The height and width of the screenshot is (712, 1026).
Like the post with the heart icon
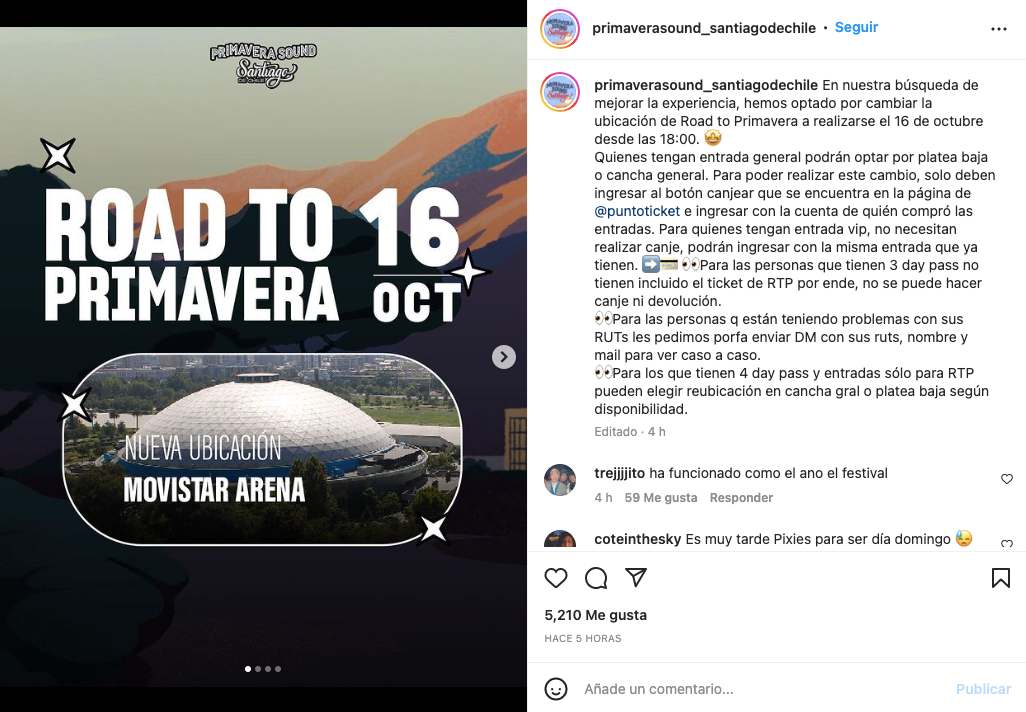pyautogui.click(x=556, y=578)
